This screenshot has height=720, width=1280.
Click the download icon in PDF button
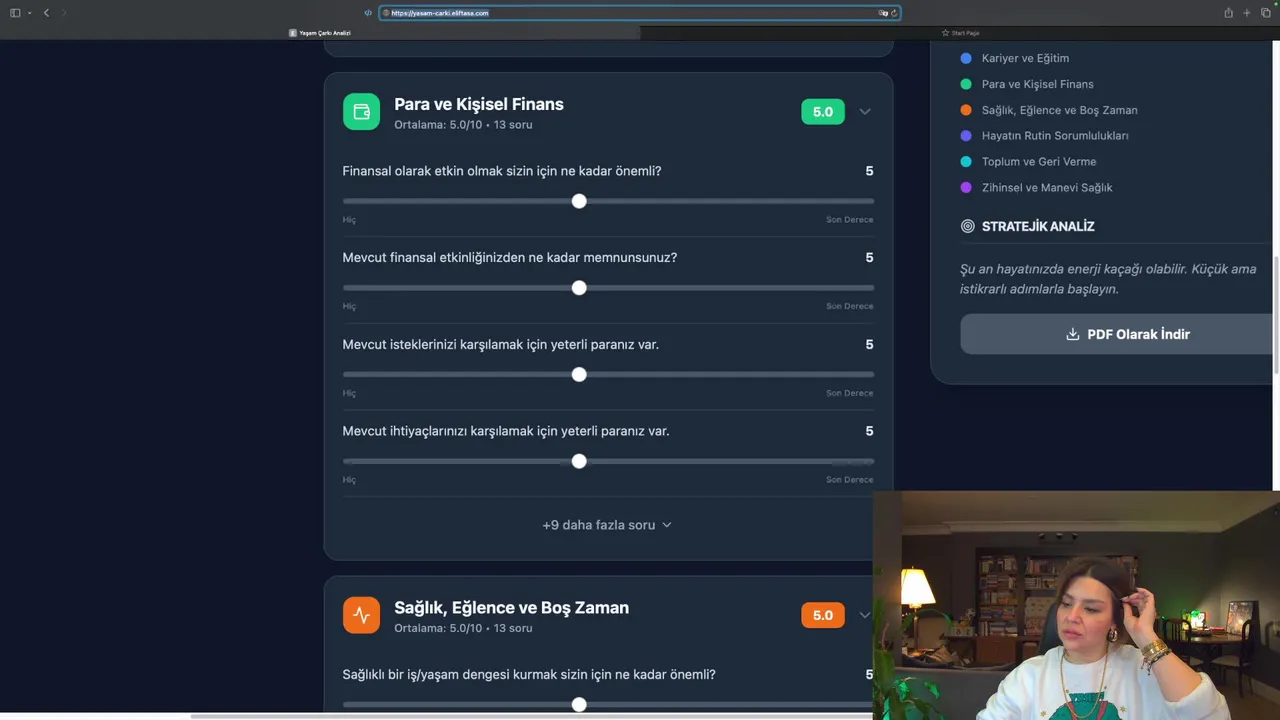1073,334
